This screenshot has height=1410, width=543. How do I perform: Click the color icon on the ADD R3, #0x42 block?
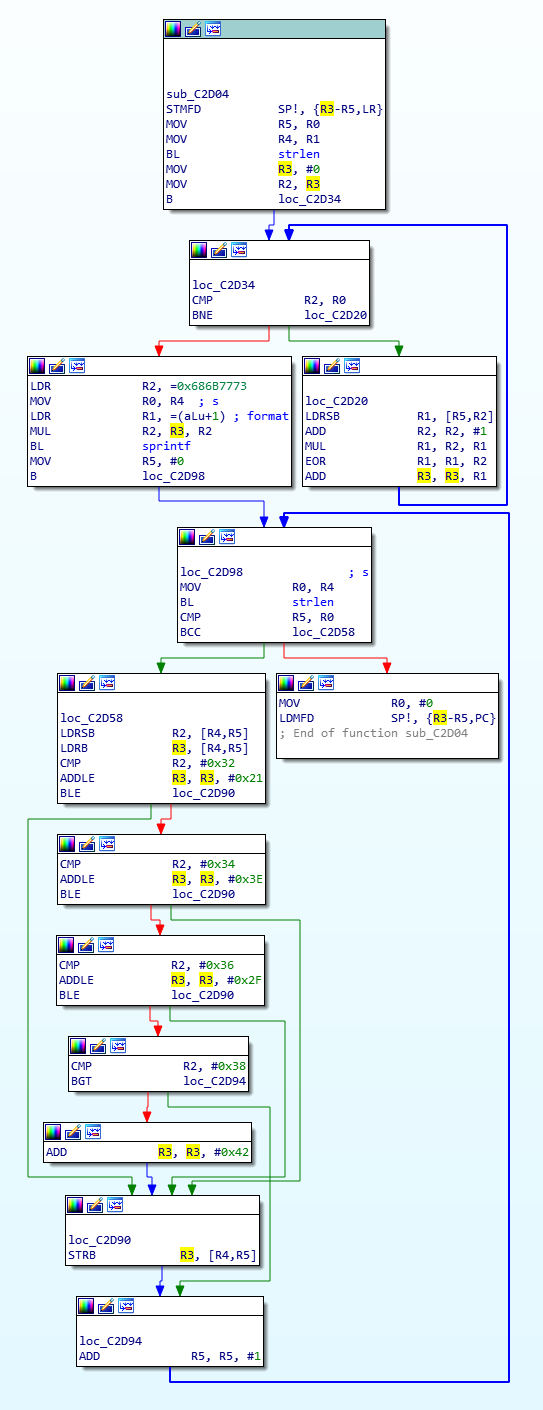53,1132
